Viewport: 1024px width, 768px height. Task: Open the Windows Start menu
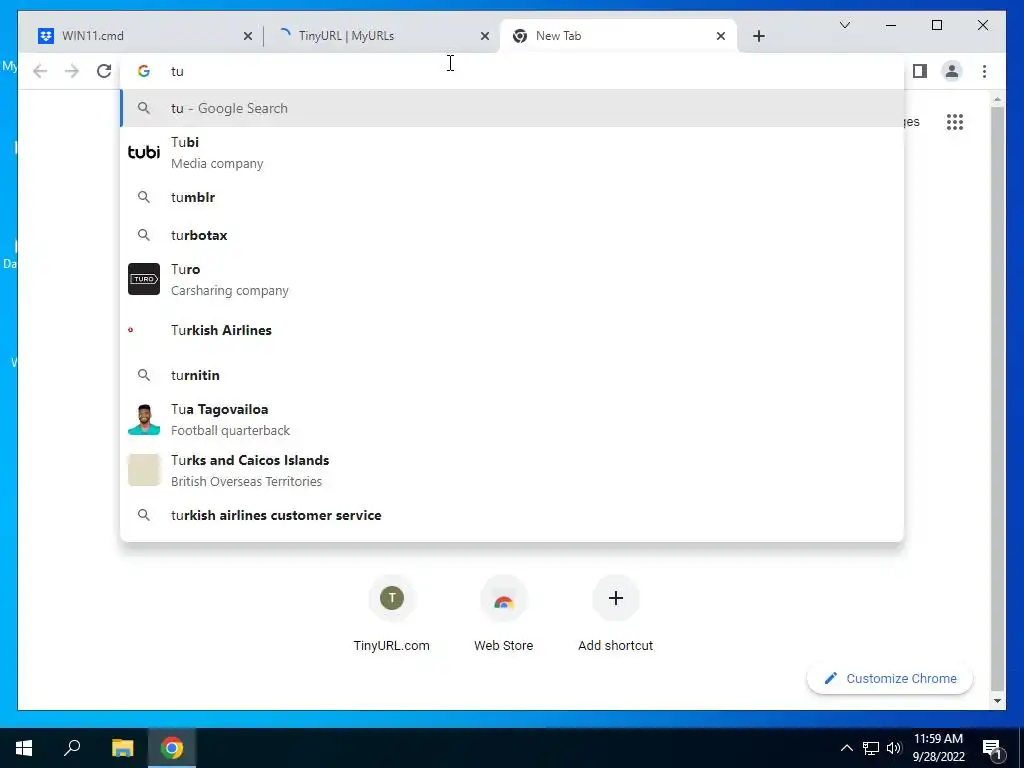24,748
